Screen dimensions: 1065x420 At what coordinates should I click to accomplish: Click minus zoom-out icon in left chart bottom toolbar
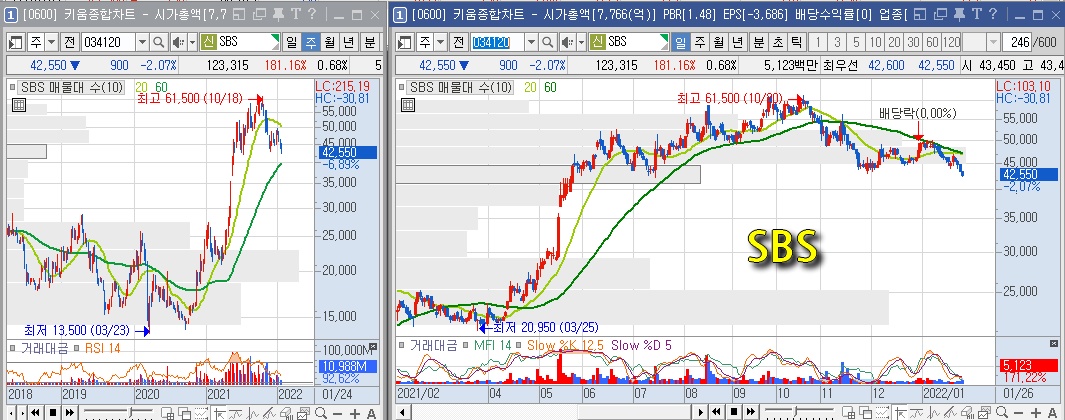(x=338, y=413)
